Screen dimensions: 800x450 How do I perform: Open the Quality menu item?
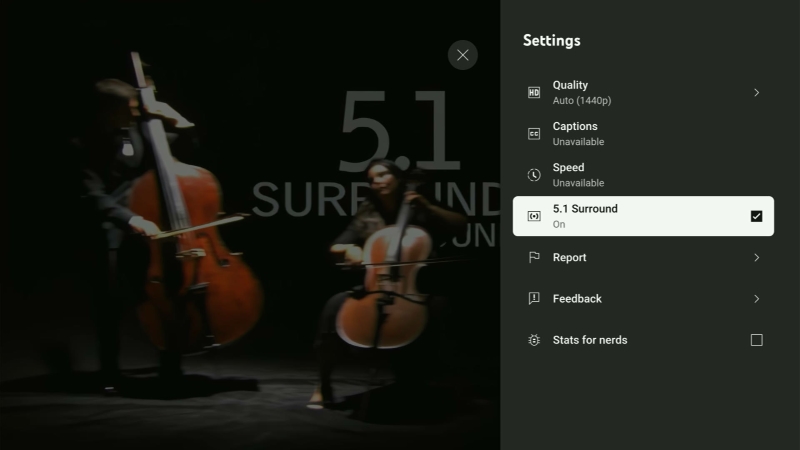(643, 92)
